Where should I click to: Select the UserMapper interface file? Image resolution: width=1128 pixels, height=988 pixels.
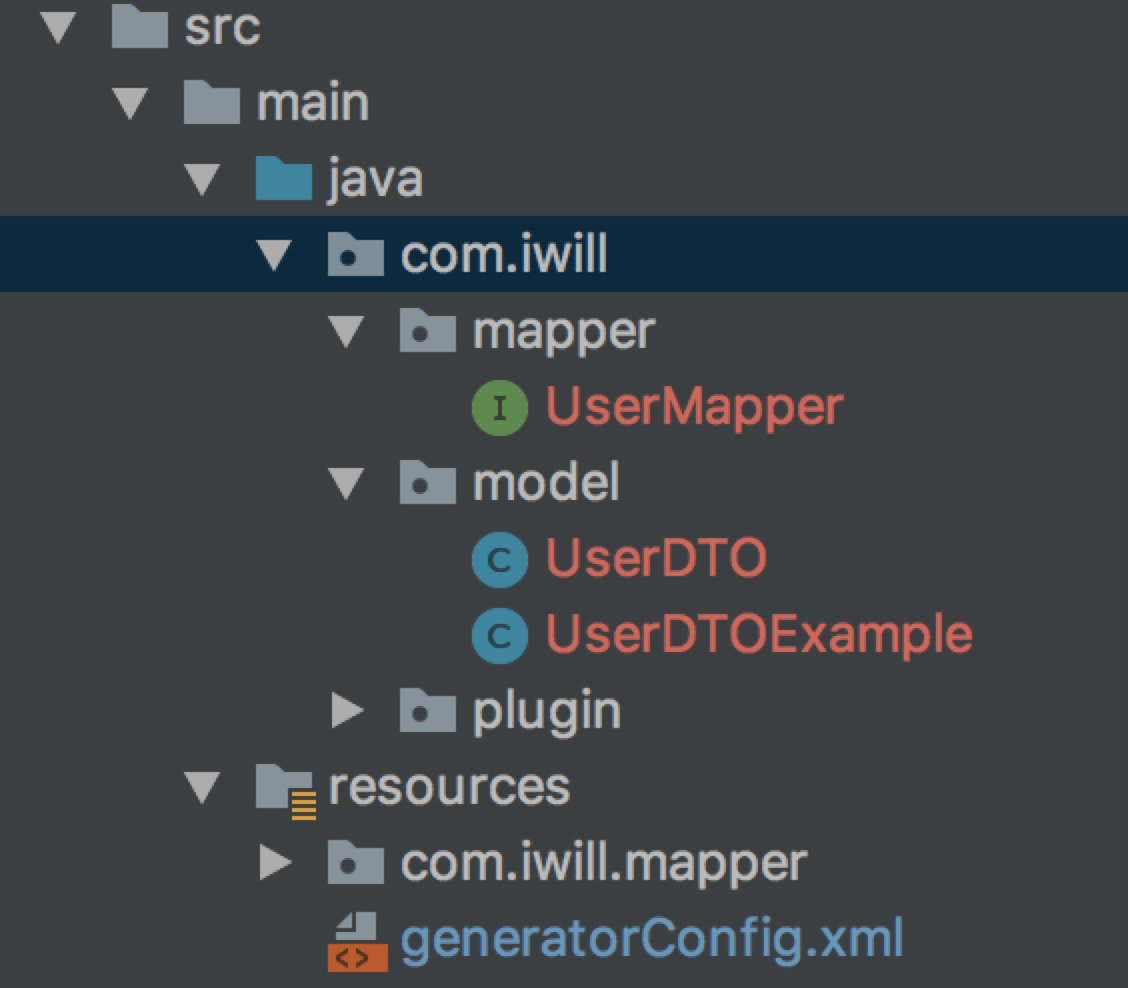click(x=694, y=407)
